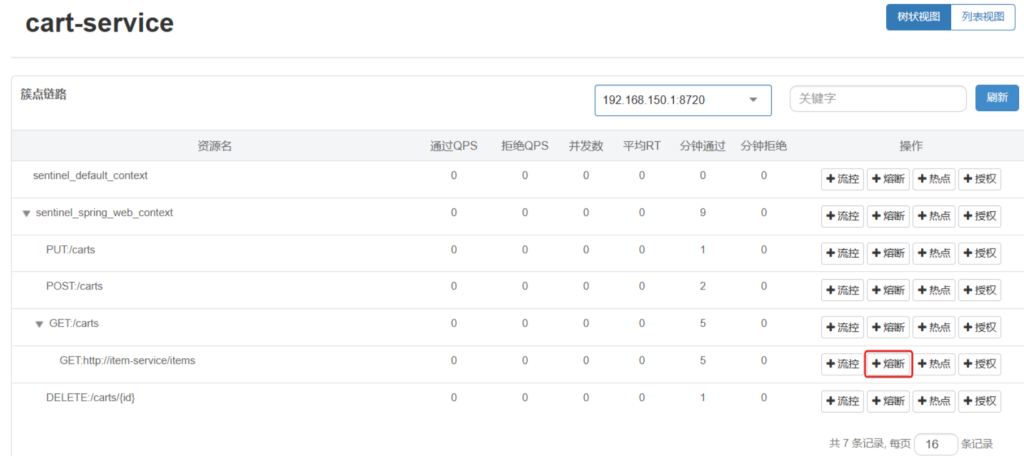1024x456 pixels.
Task: Open the machine IP 192.168.150.1:8720 dropdown
Action: click(683, 100)
